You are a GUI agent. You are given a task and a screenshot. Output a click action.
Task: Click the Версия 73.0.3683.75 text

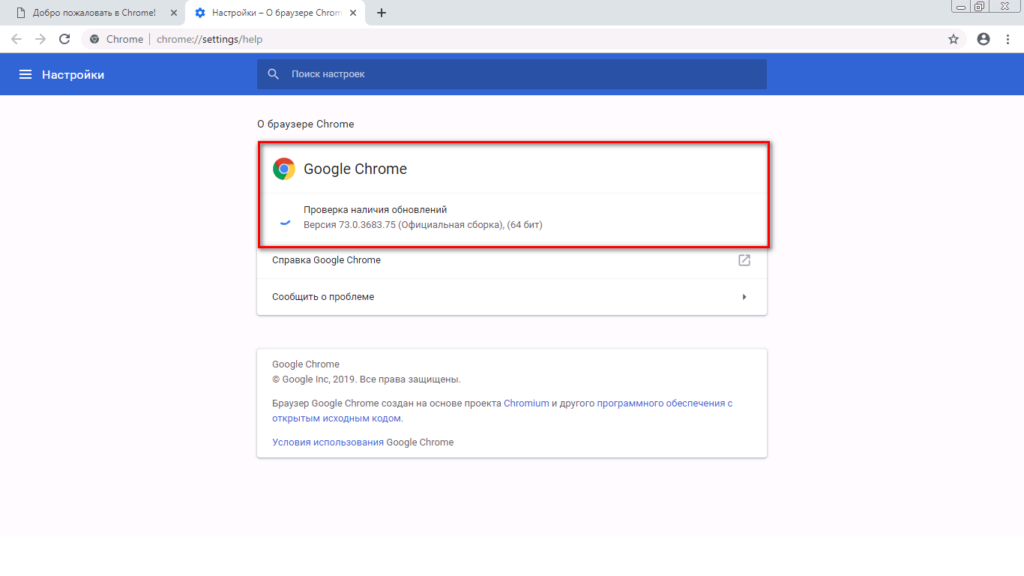click(x=423, y=225)
